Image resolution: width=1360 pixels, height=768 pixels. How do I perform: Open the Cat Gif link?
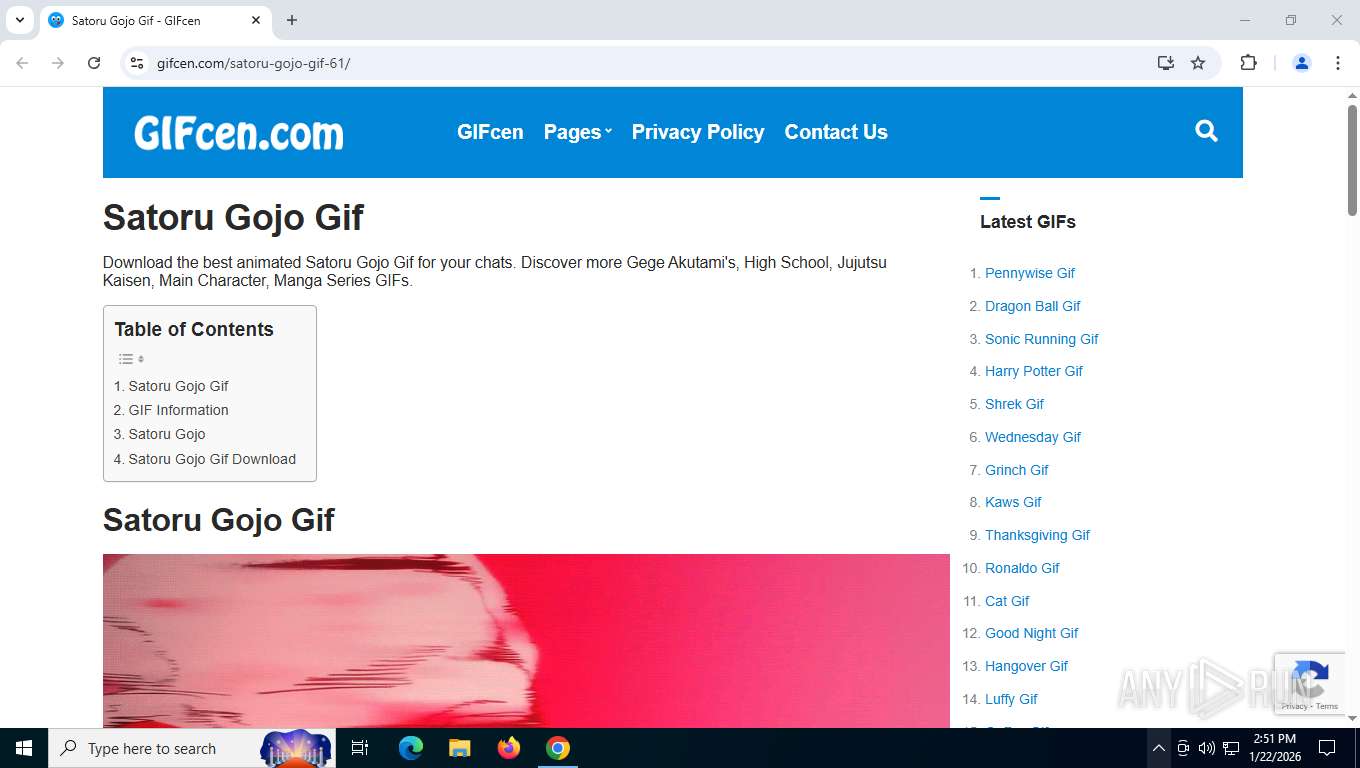tap(1007, 601)
